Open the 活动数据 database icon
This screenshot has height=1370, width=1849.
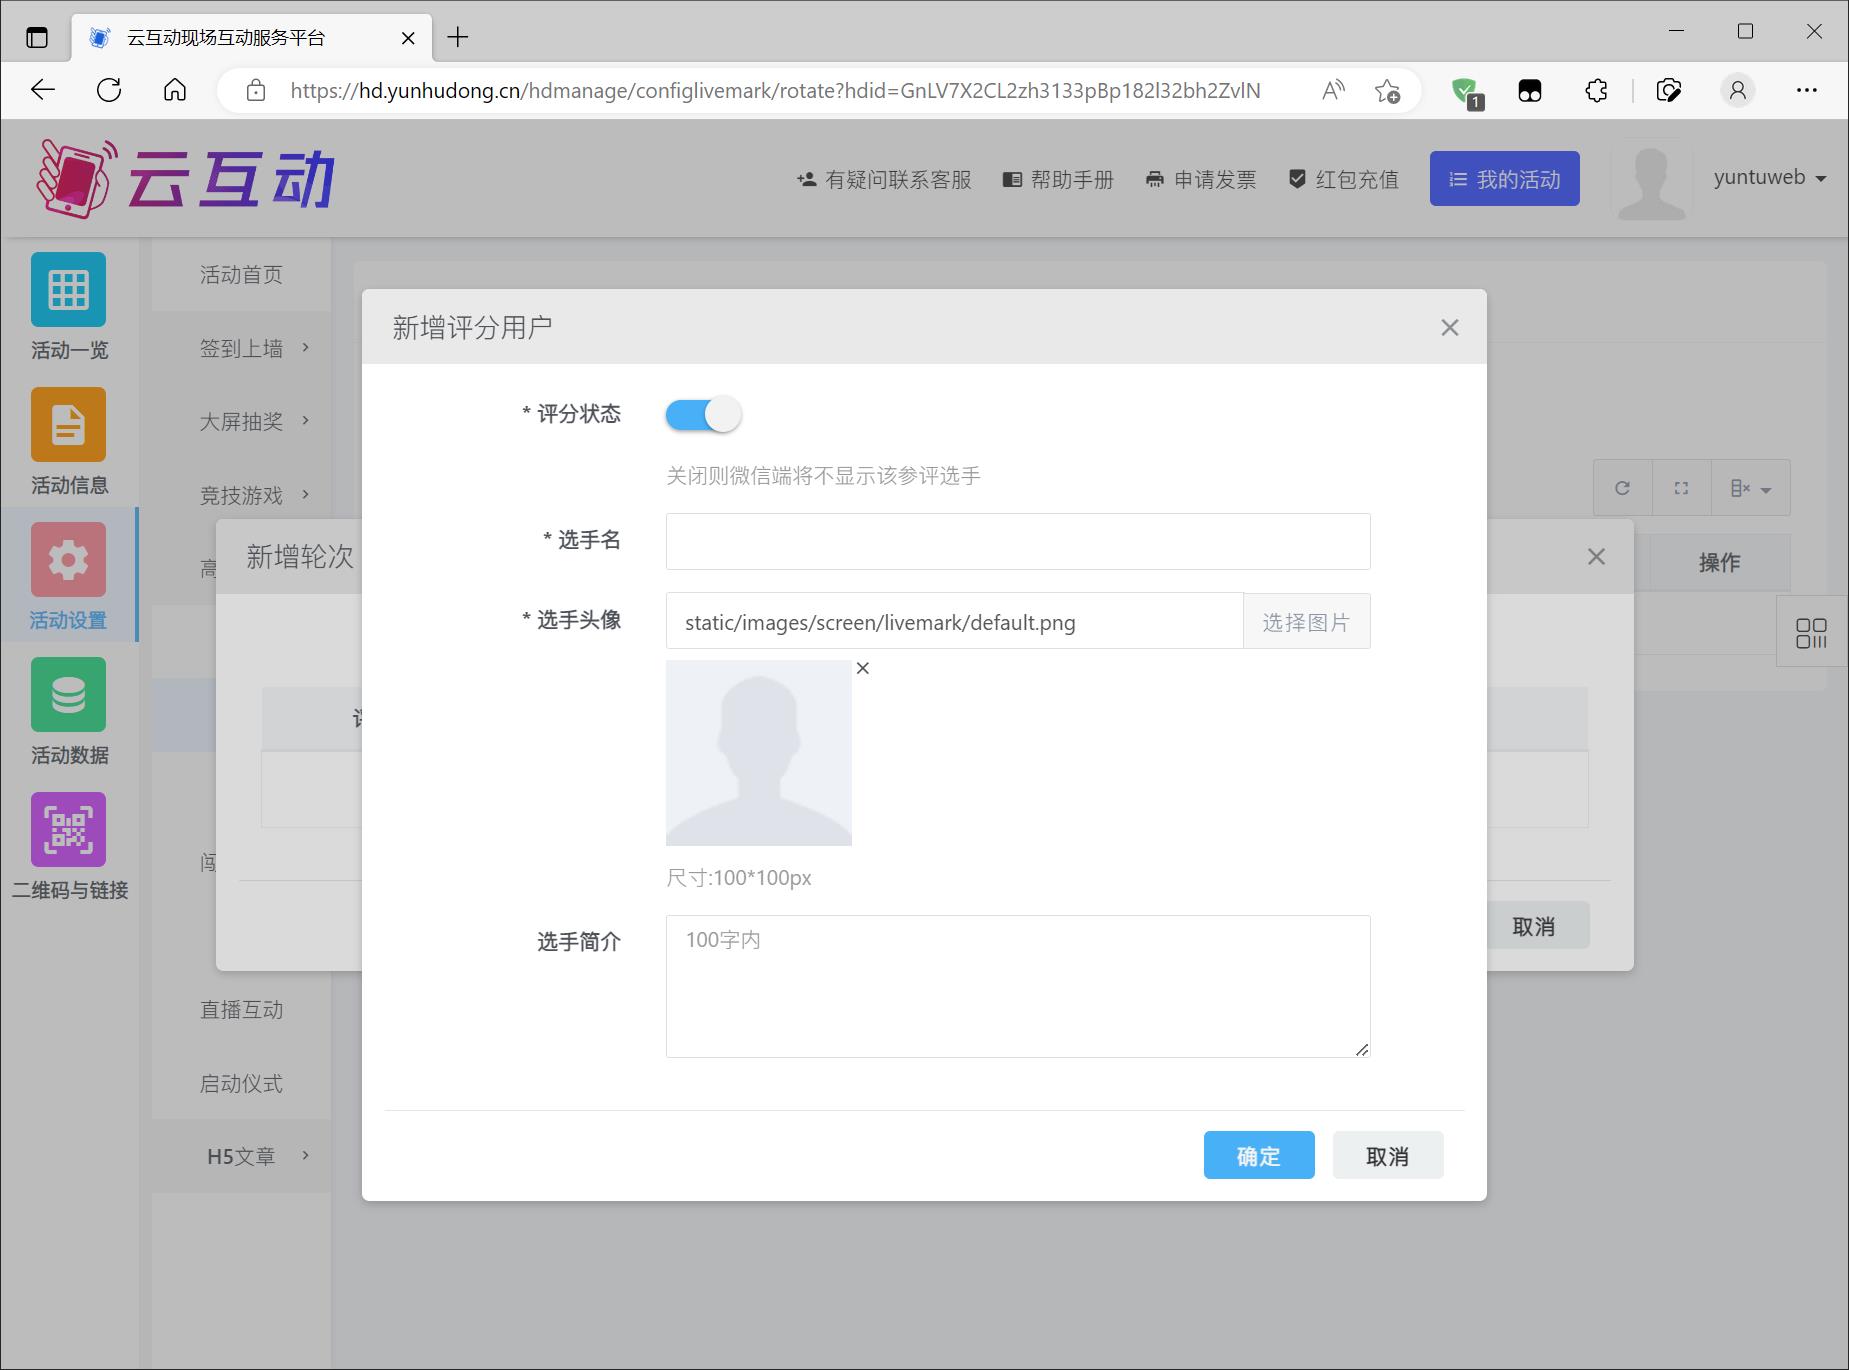click(68, 695)
